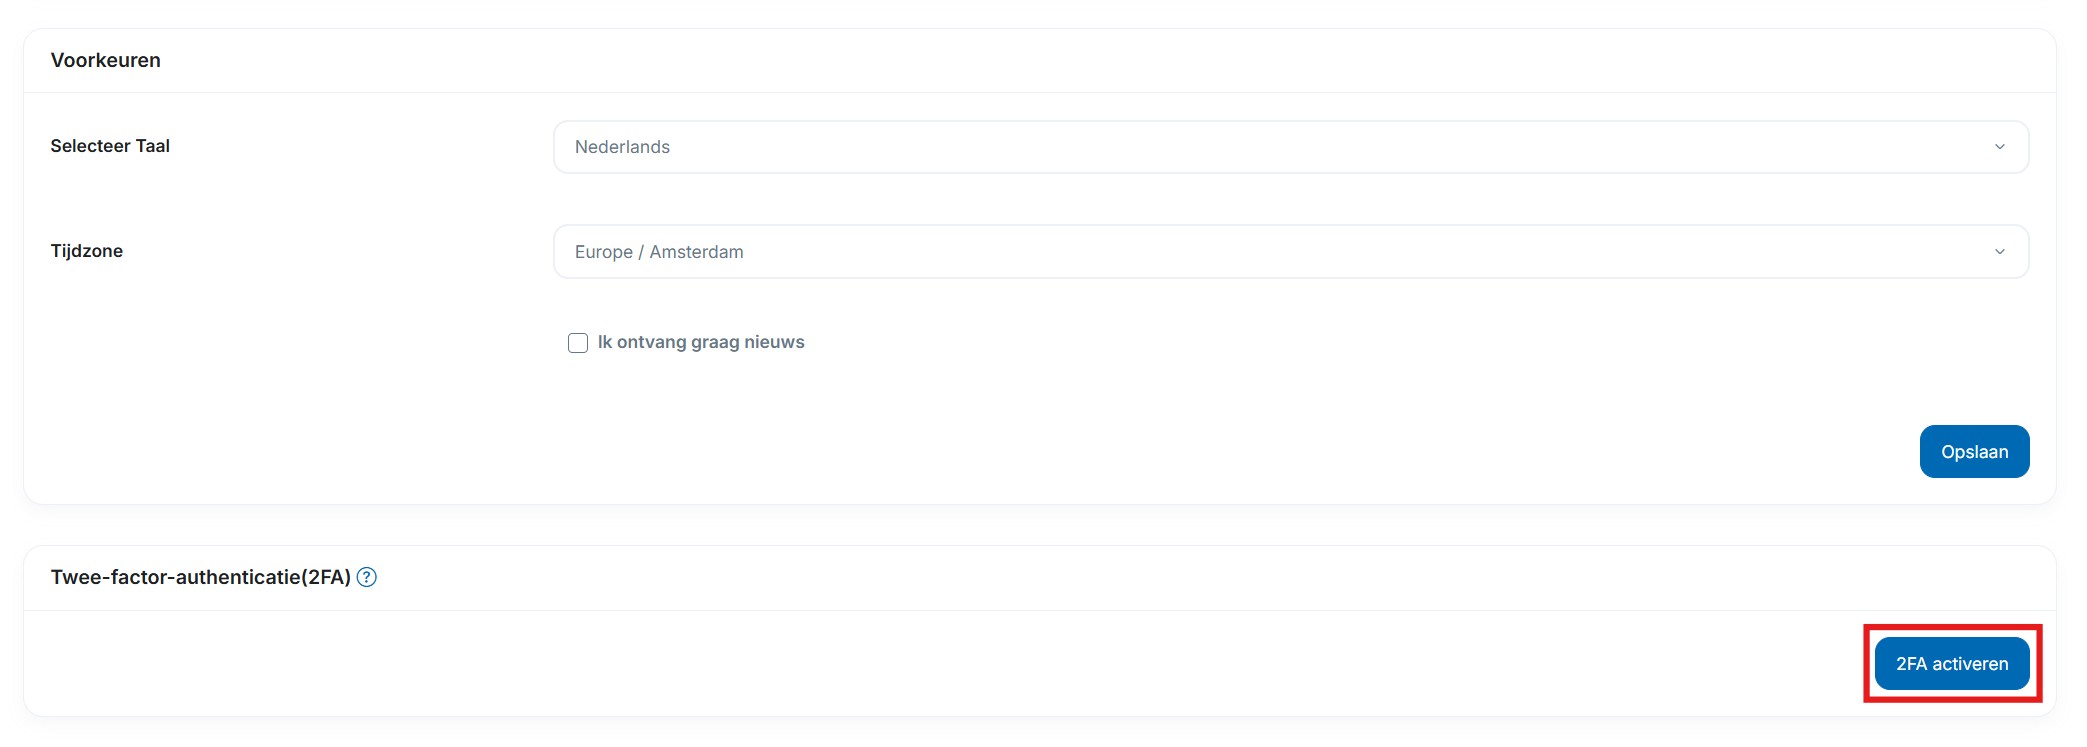Click the Twee-factor-authenticatie(2FA) heading text
Screen dimensions: 2087x747
(200, 577)
